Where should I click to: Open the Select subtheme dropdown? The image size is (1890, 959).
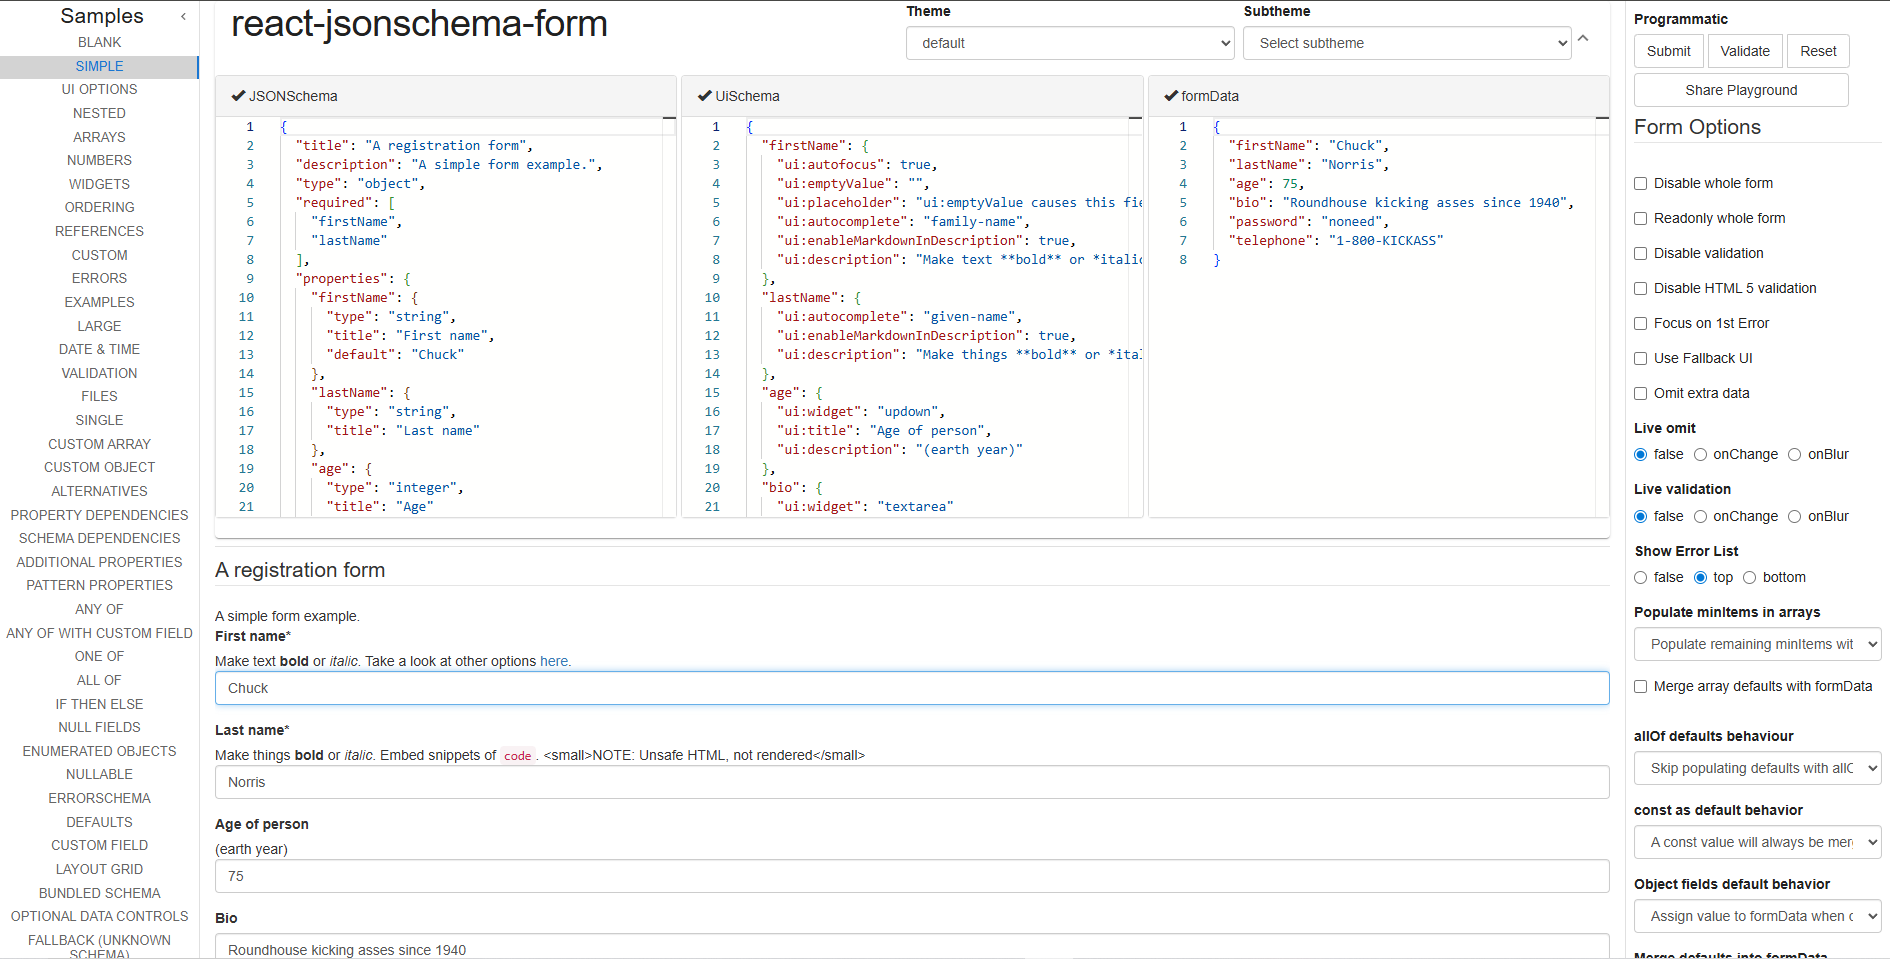pos(1407,43)
